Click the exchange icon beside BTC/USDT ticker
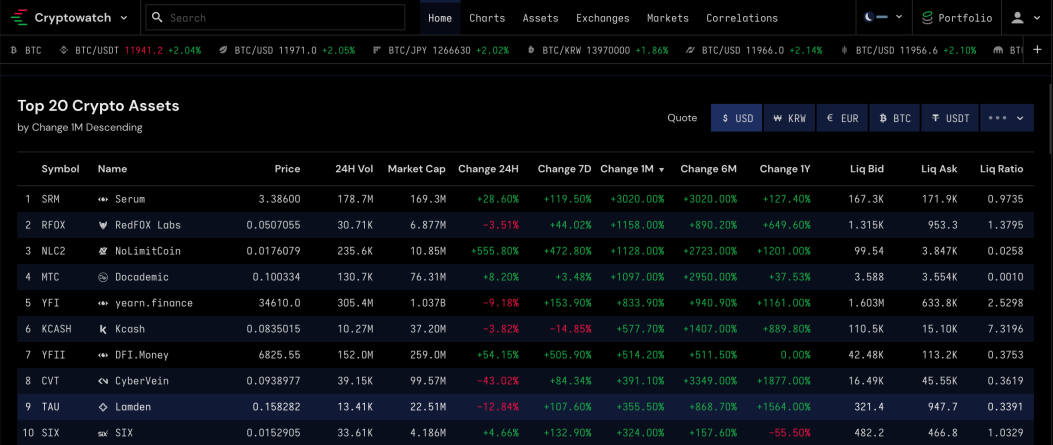Viewport: 1053px width, 445px height. click(64, 50)
